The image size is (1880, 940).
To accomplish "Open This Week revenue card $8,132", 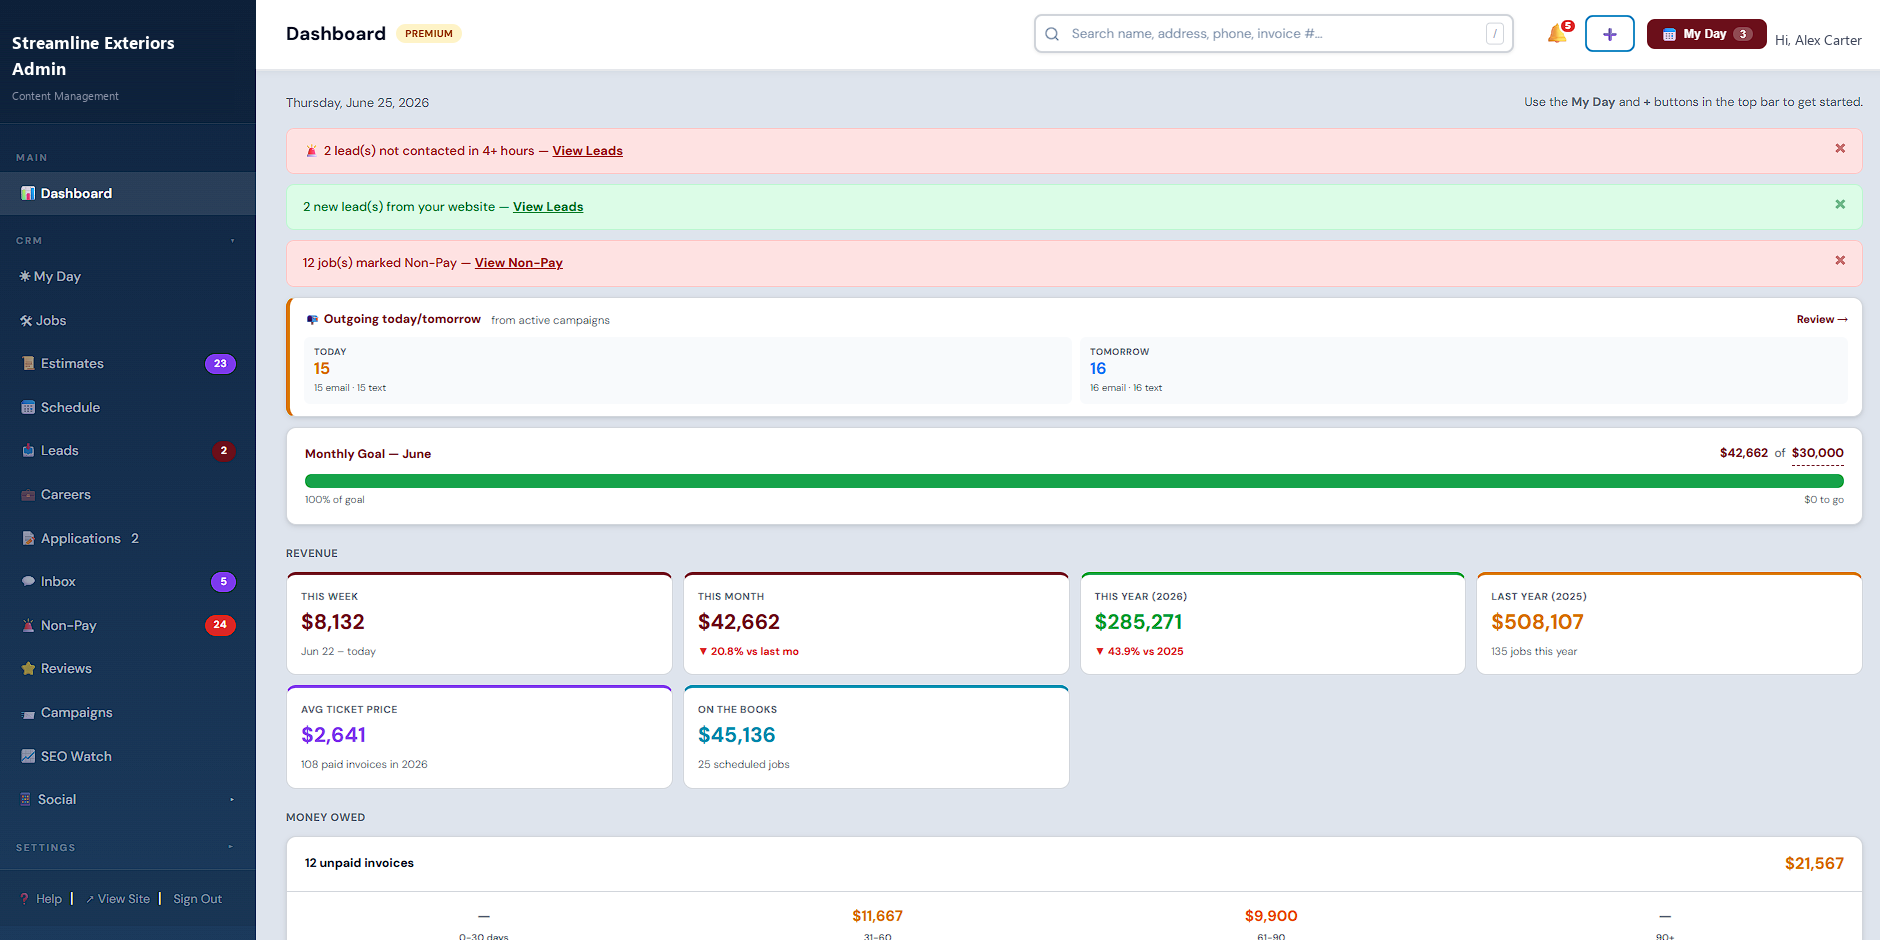I will (479, 623).
